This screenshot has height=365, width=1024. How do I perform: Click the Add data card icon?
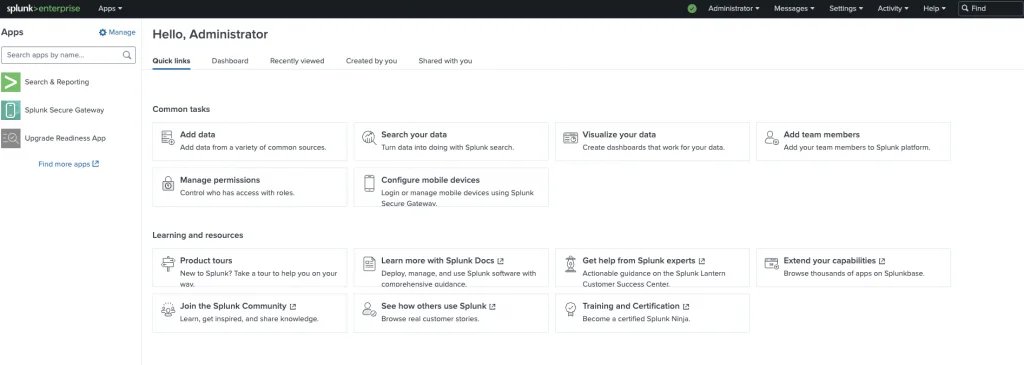[x=168, y=138]
